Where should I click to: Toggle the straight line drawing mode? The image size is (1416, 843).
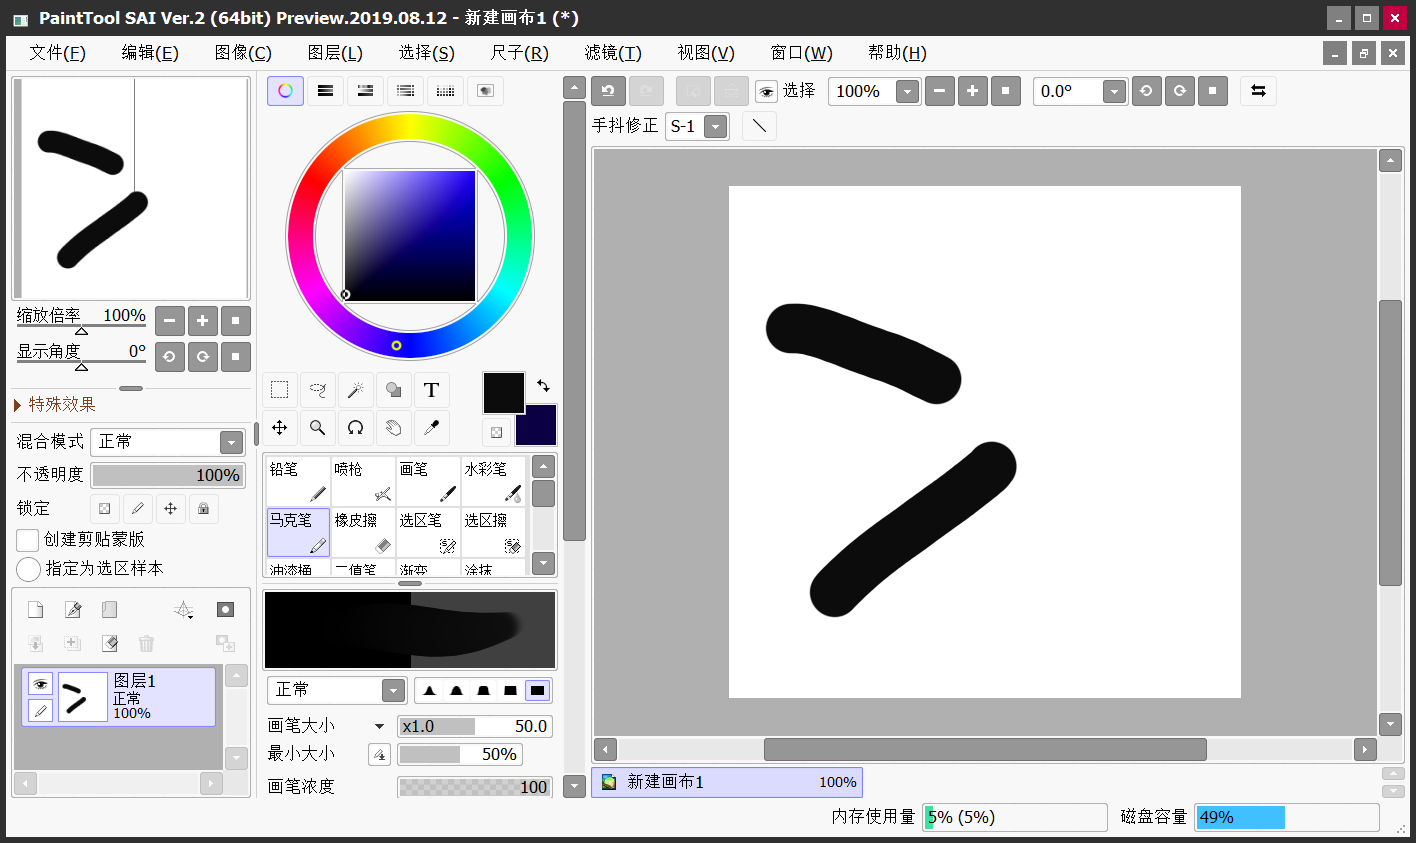click(x=759, y=126)
